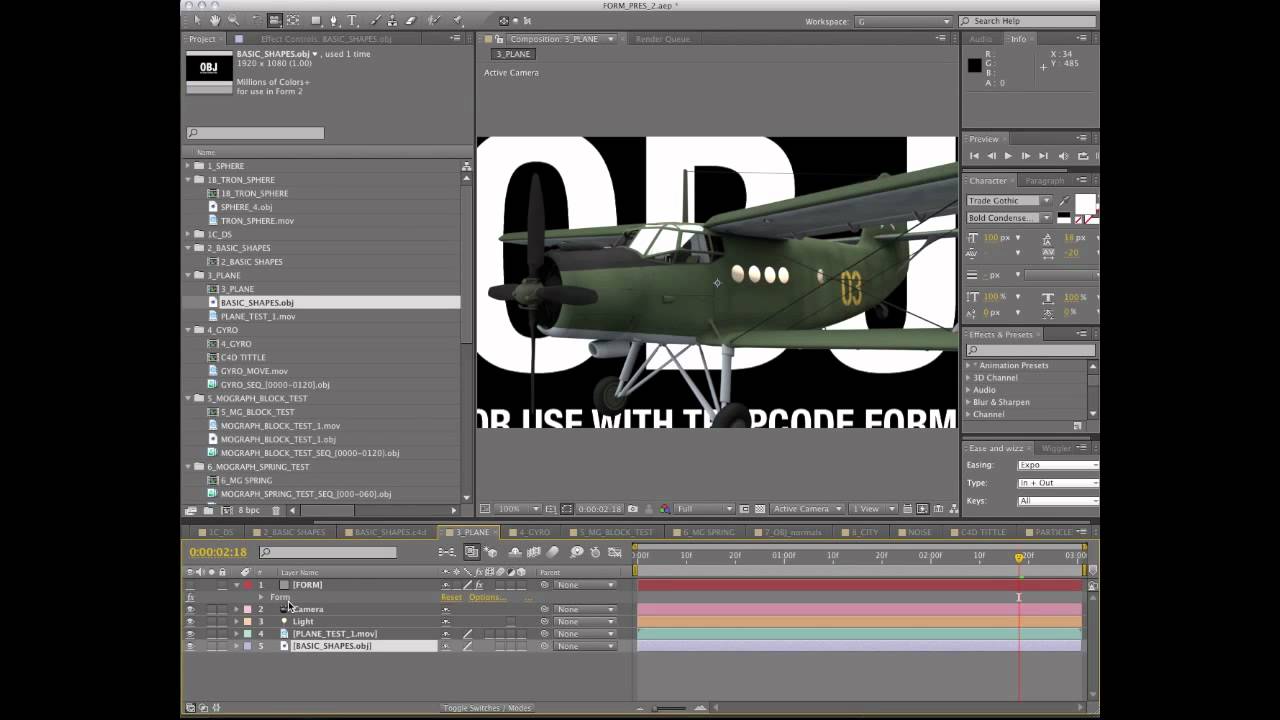
Task: Click the white fill color swatch
Action: (1085, 204)
